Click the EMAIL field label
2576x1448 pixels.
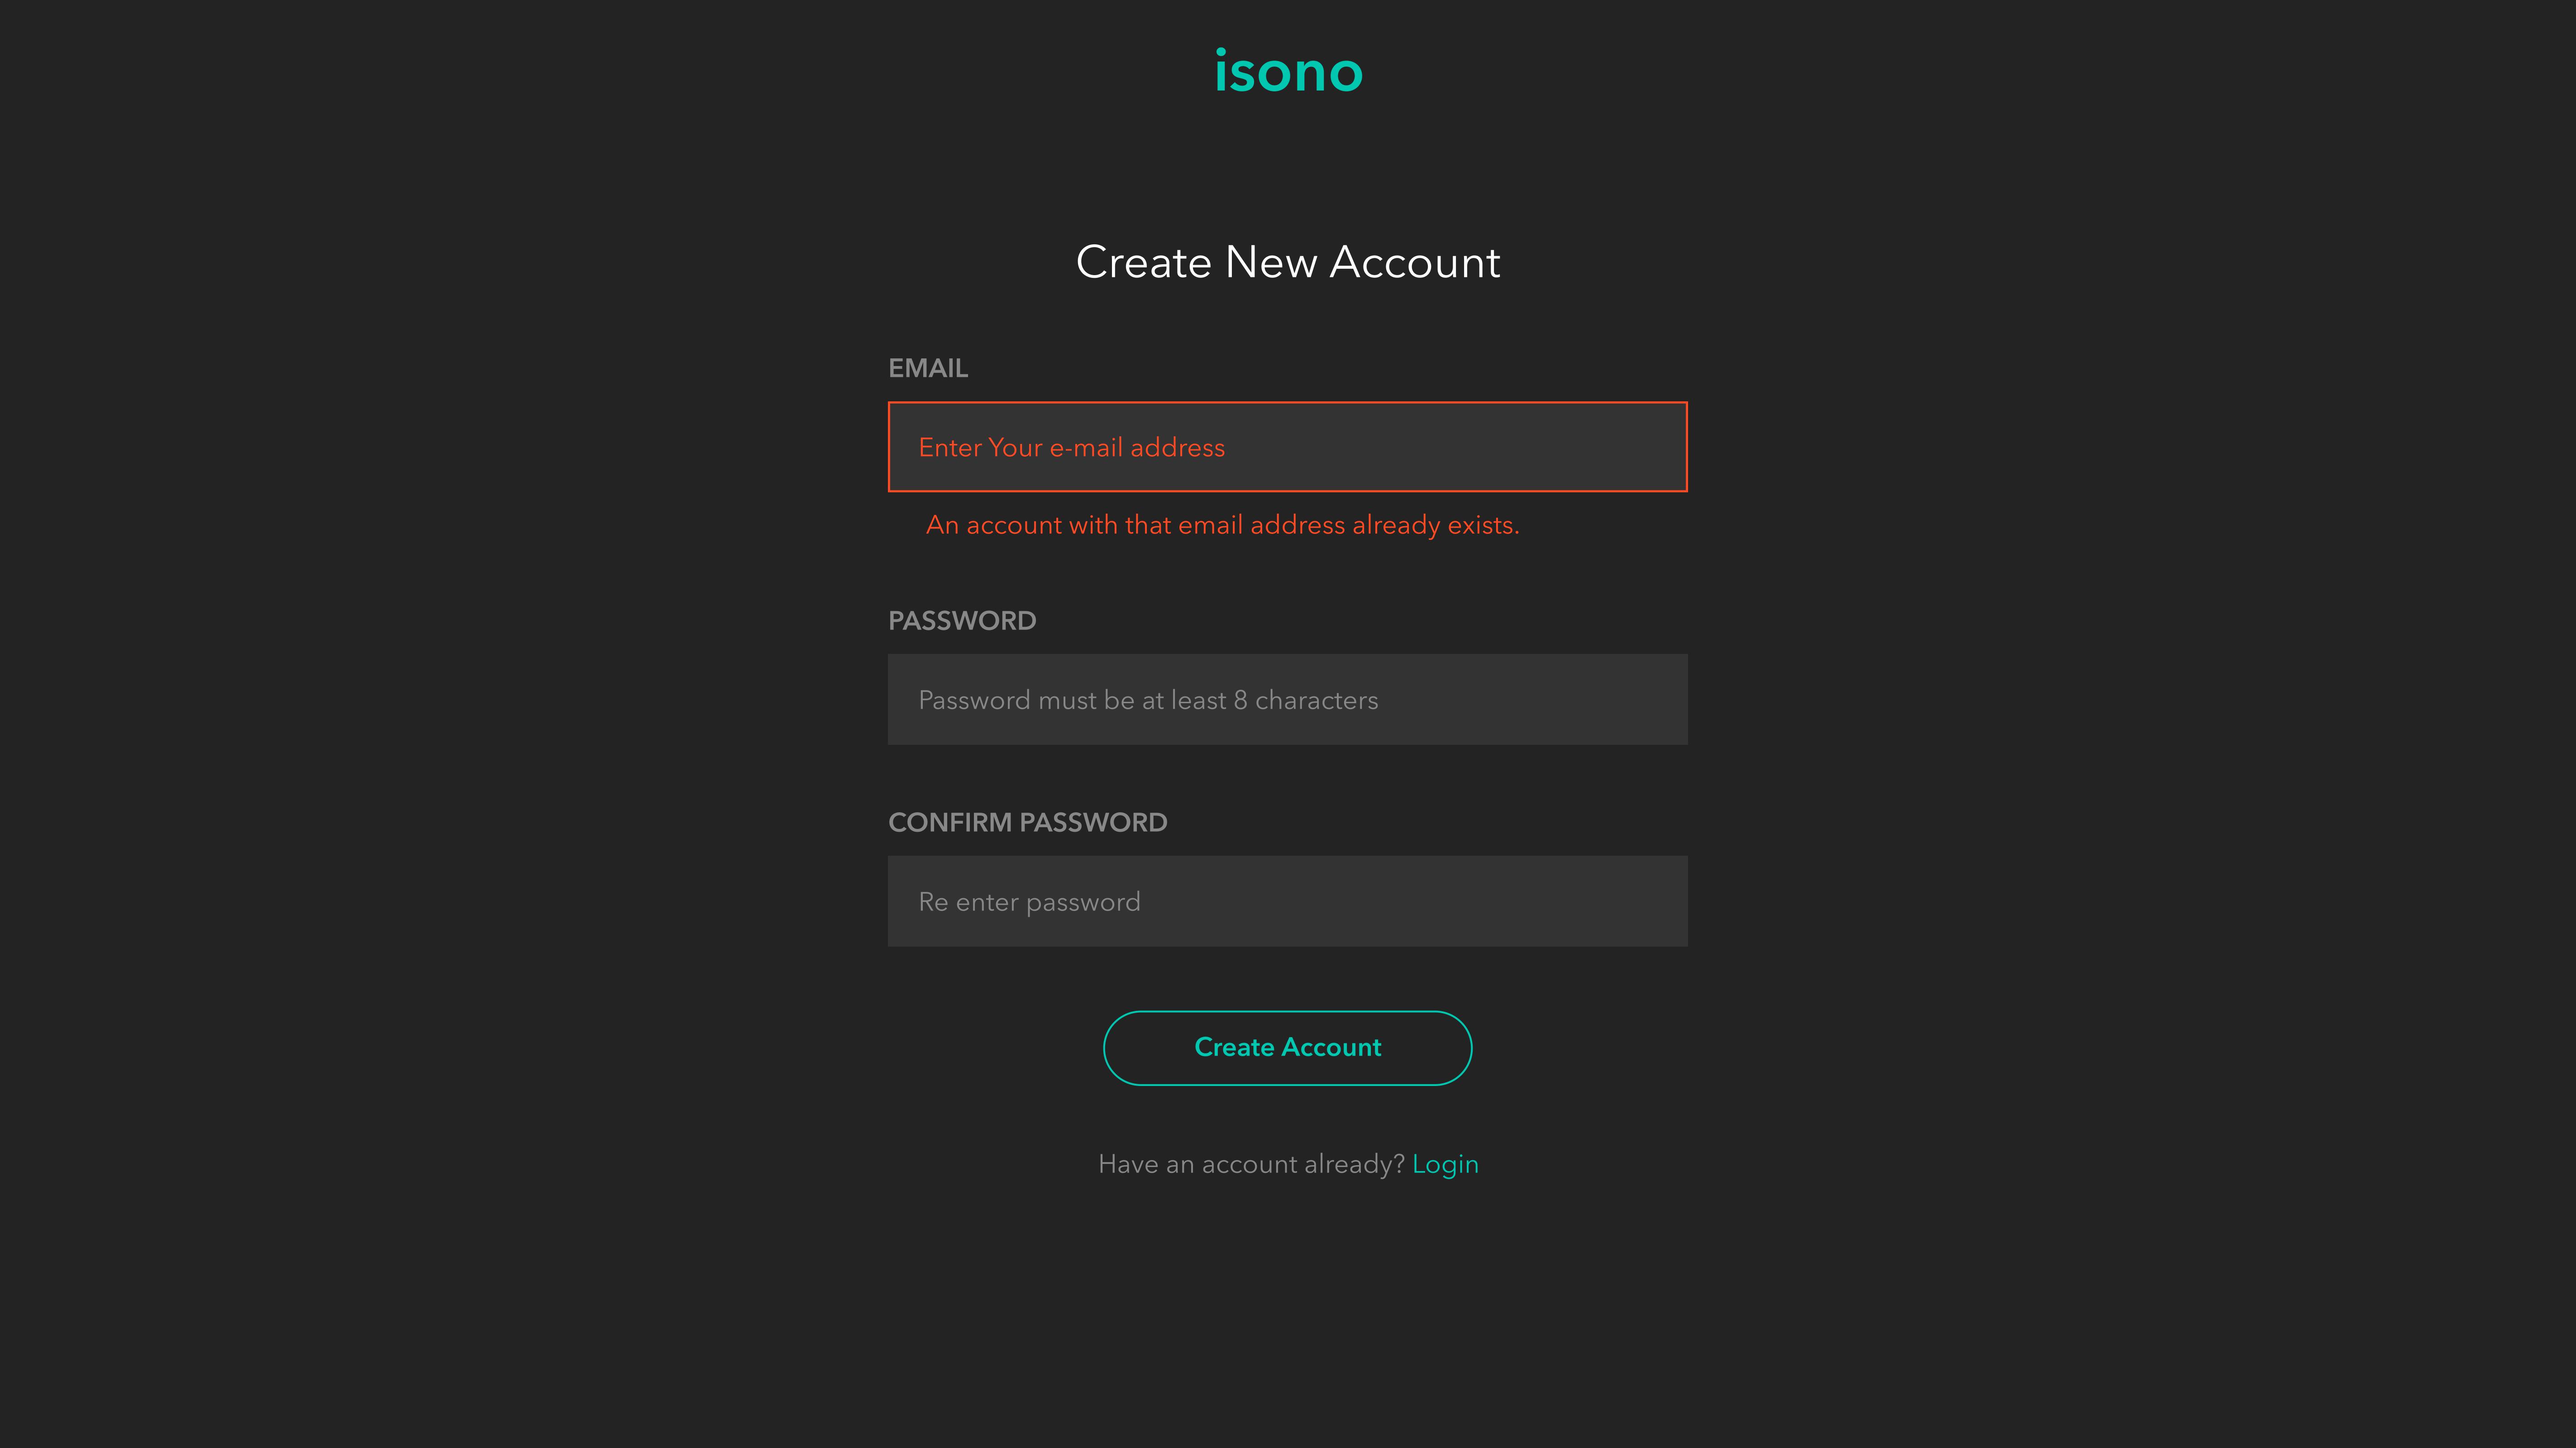928,368
